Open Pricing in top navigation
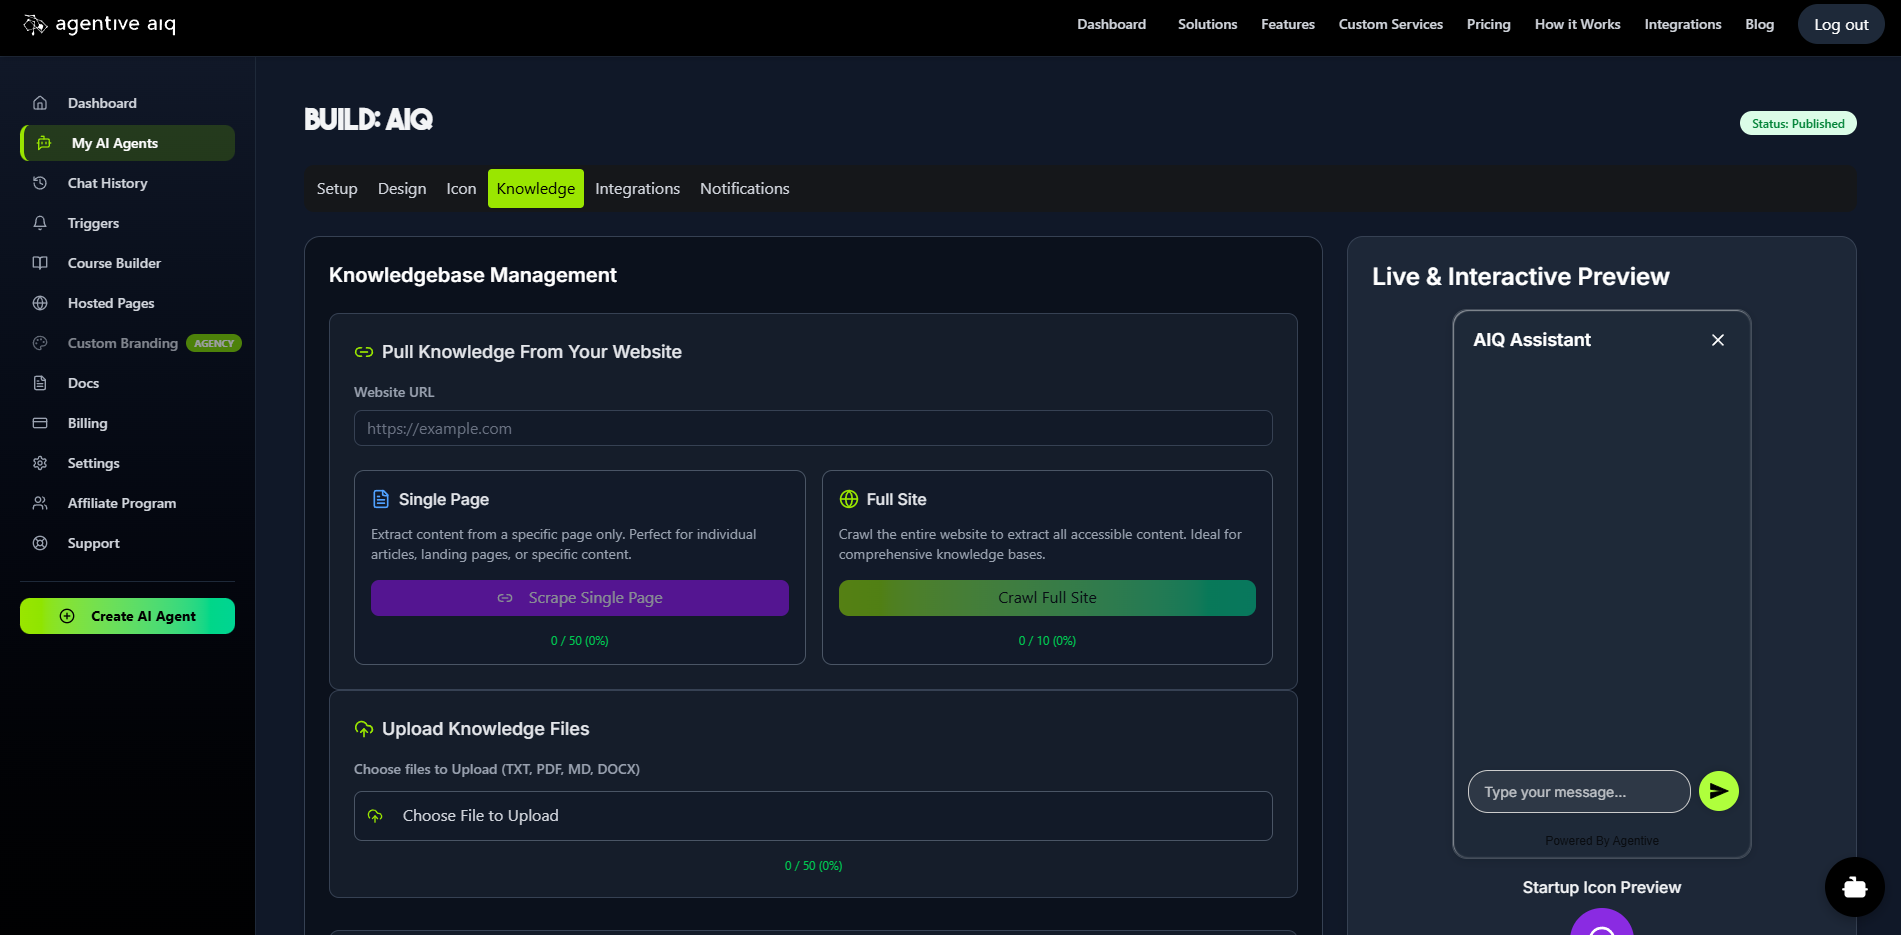 click(1489, 24)
